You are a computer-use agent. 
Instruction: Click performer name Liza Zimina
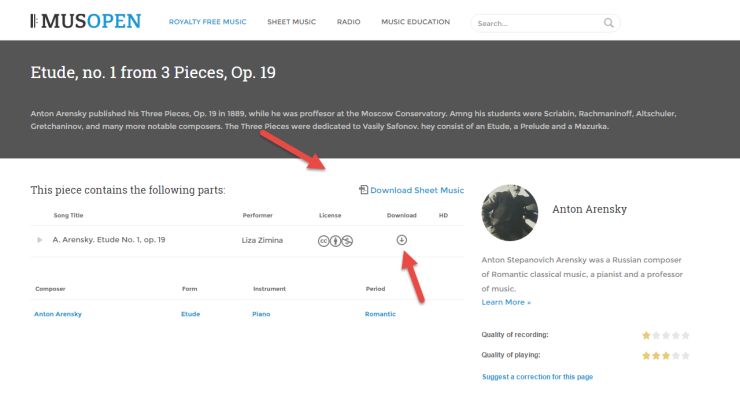click(262, 240)
